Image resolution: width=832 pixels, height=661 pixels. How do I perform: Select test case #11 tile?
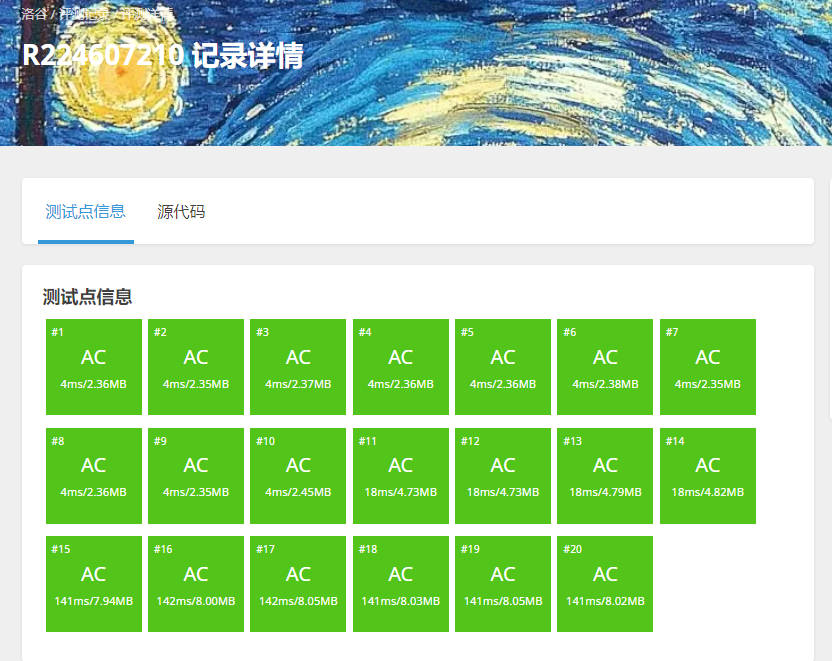[401, 476]
